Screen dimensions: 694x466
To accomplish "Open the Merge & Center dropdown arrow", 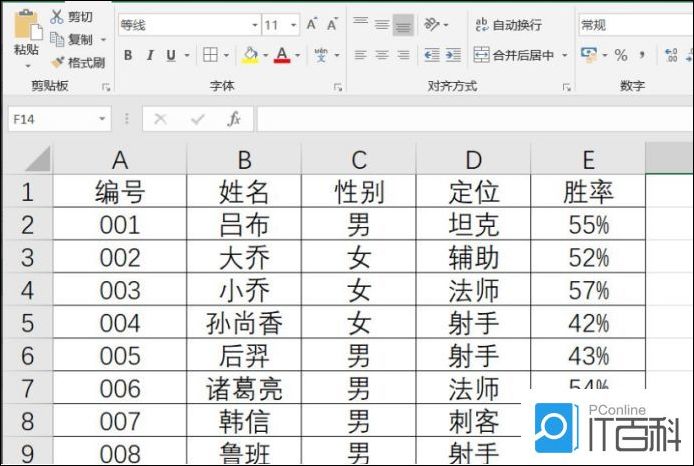I will (x=565, y=55).
